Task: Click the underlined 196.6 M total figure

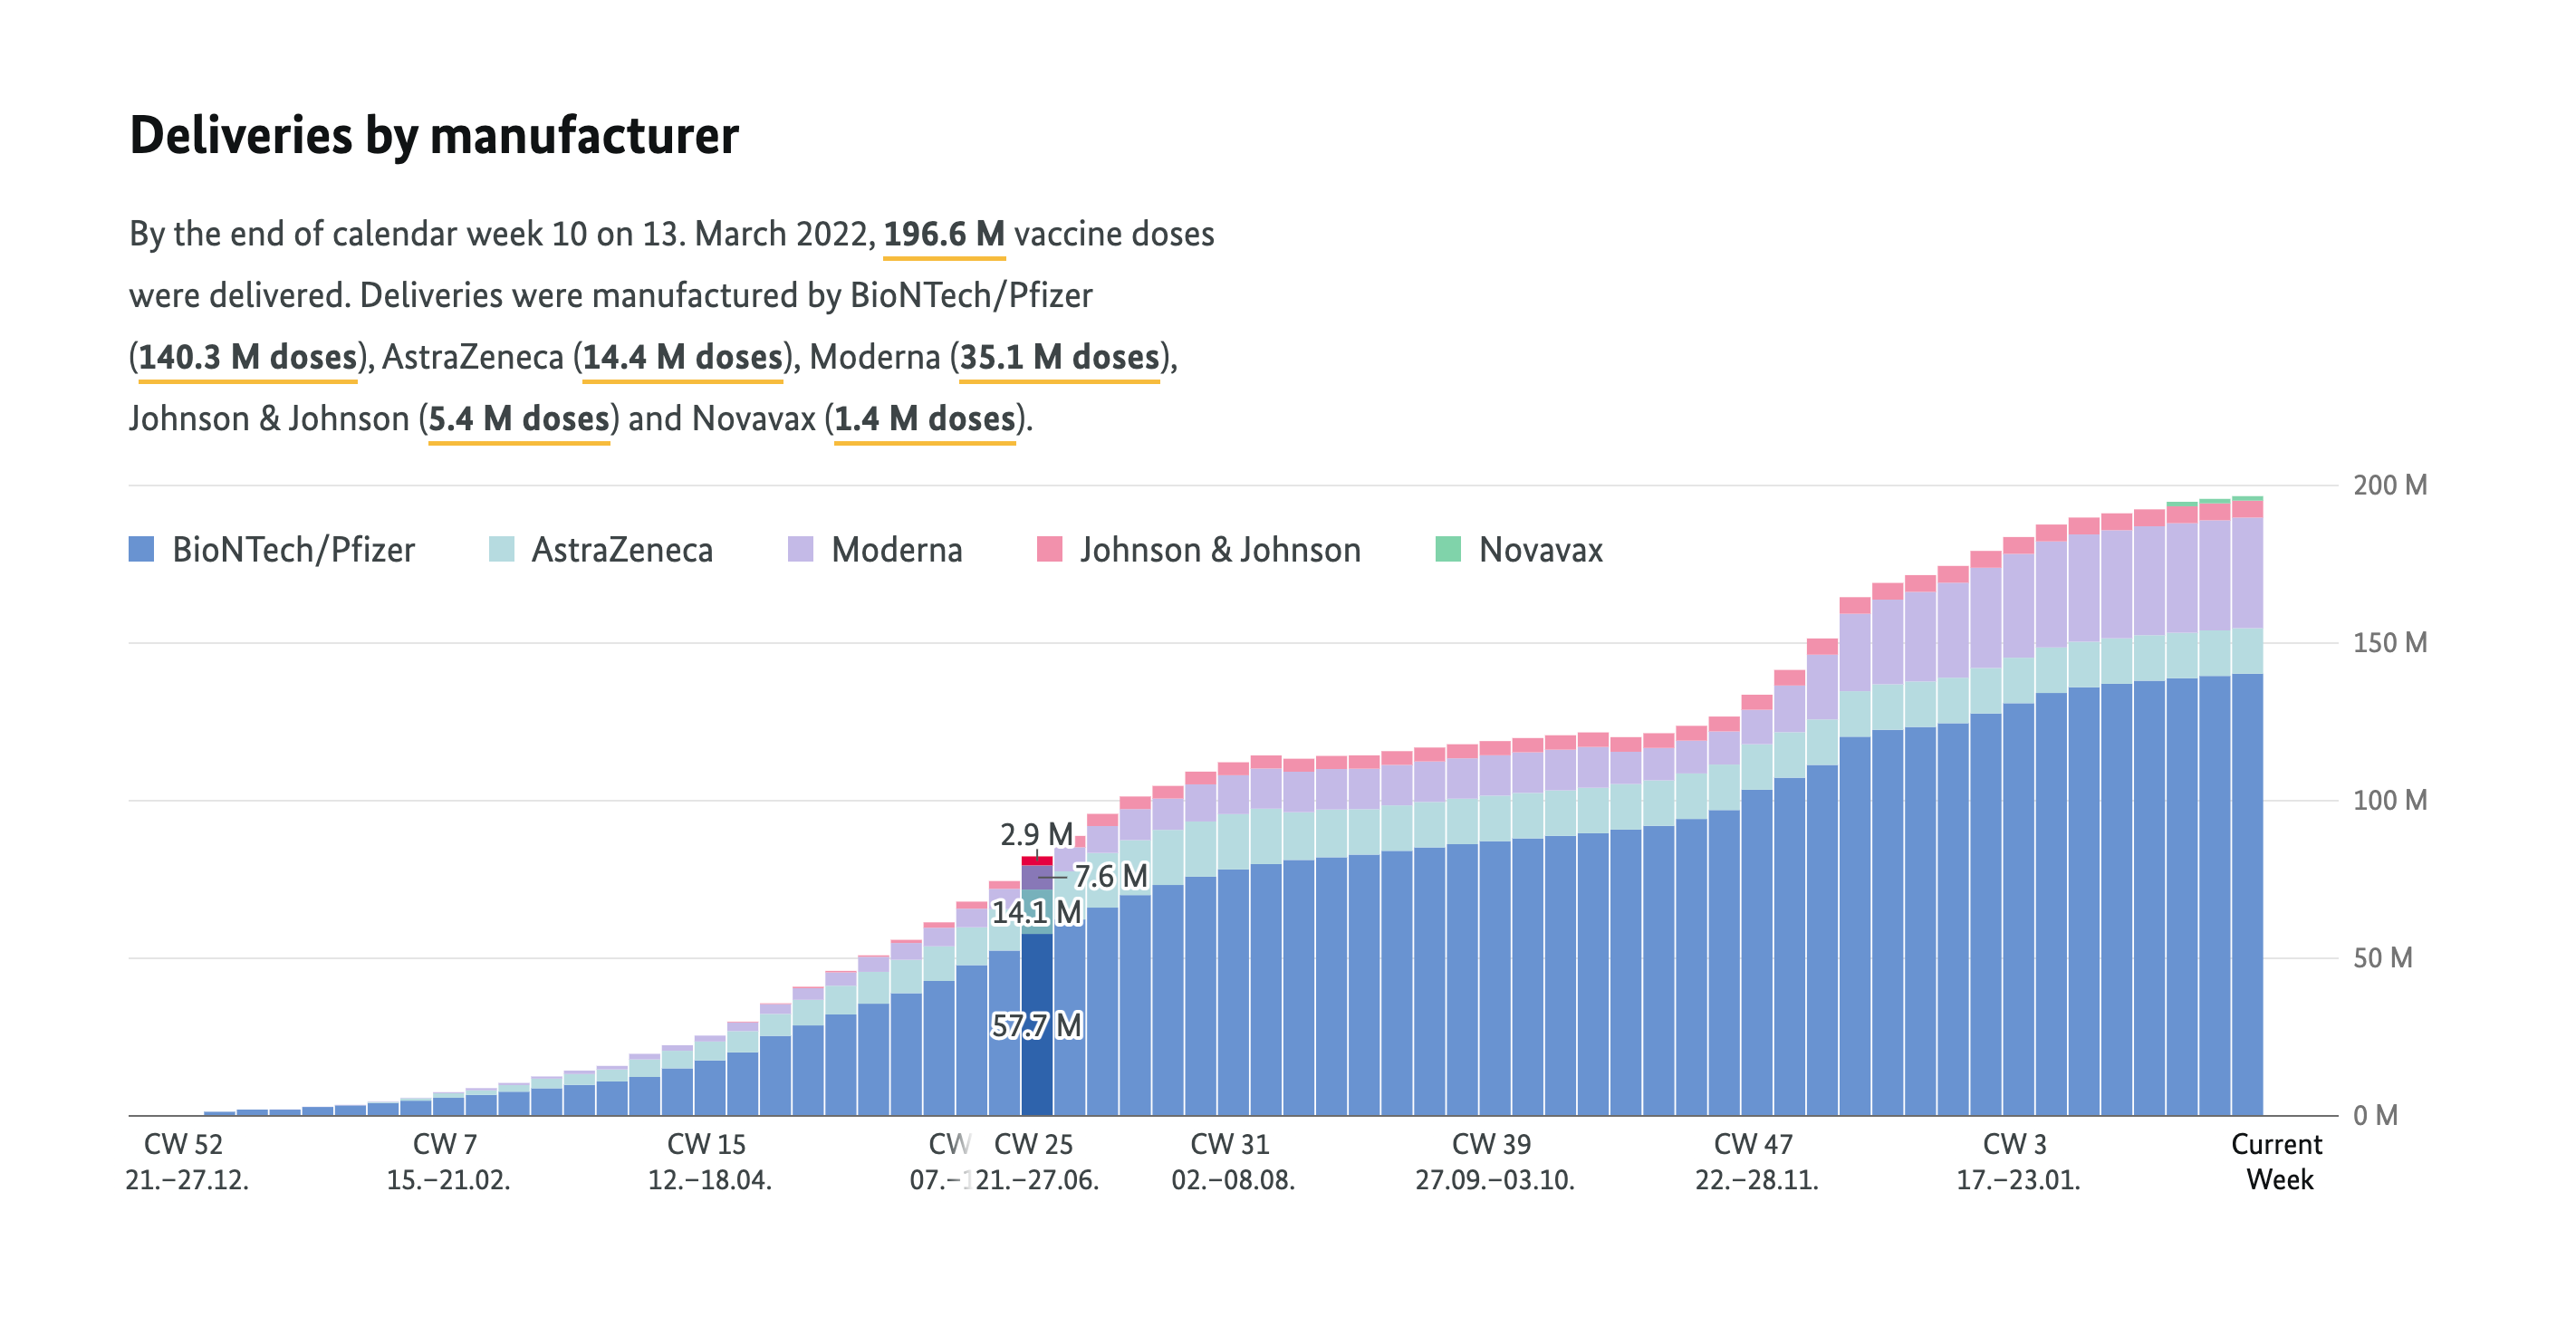Action: click(943, 234)
